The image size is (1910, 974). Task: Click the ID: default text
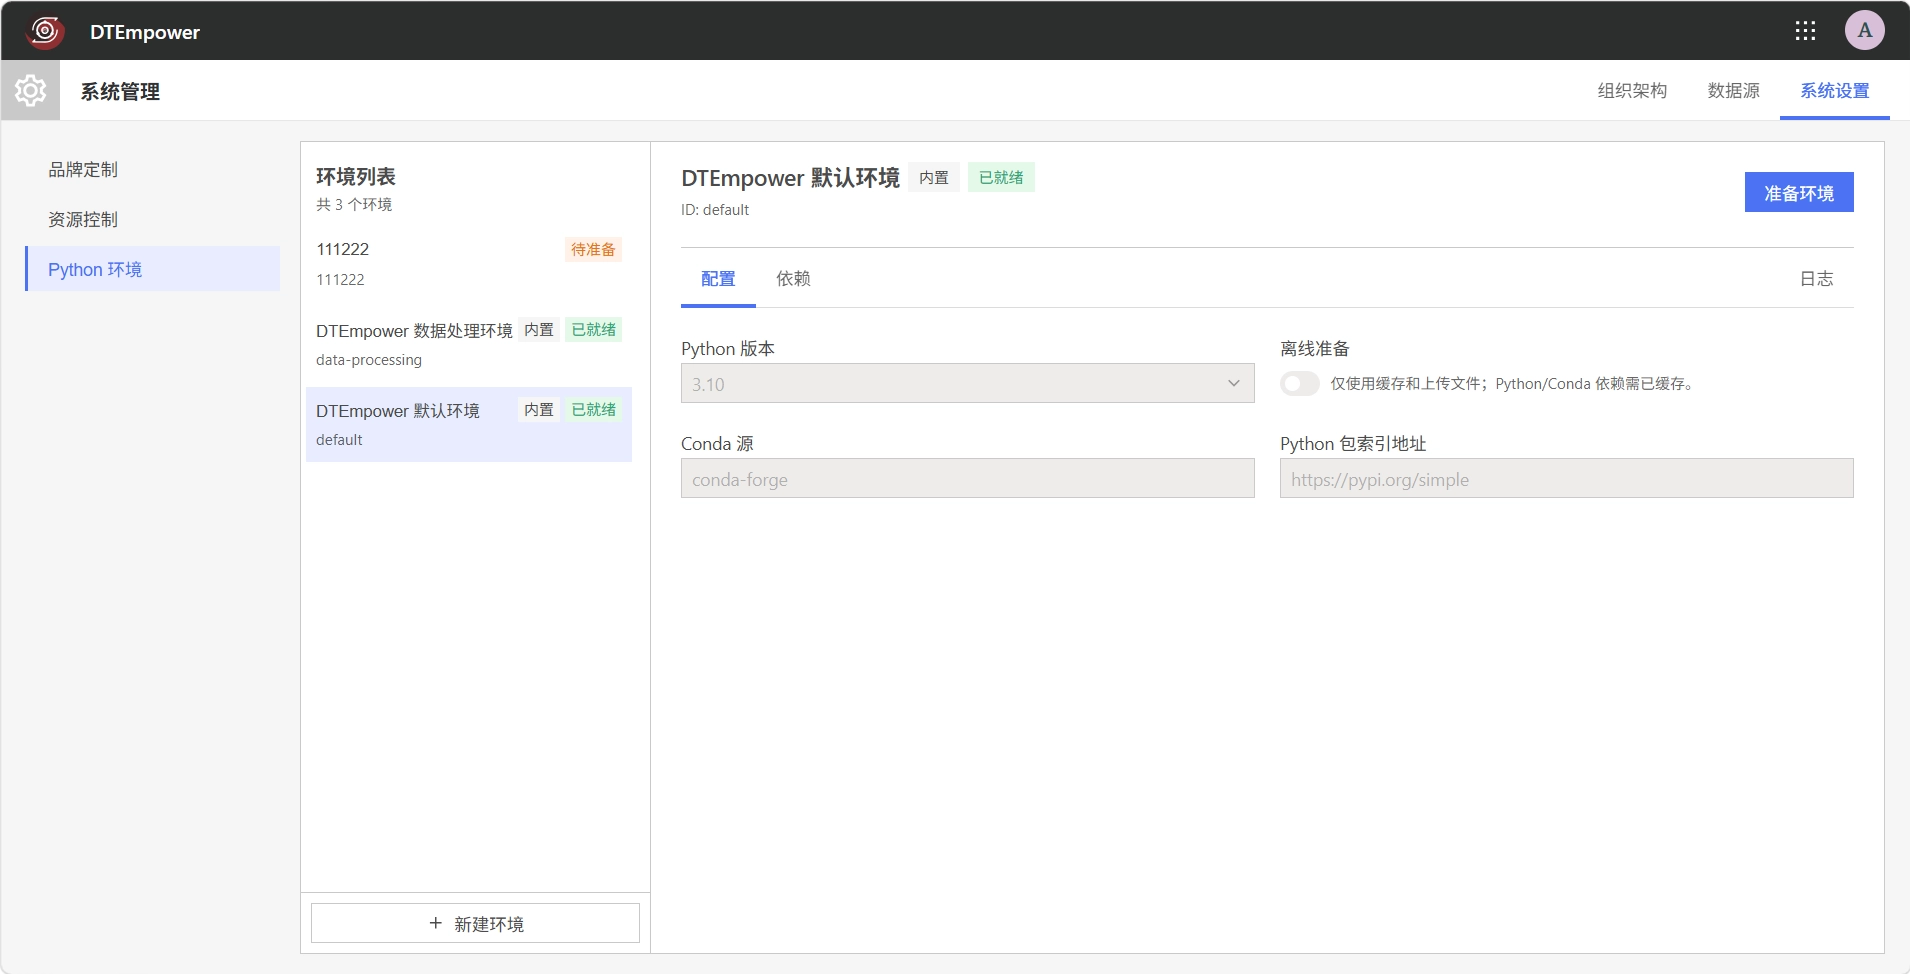click(x=715, y=210)
